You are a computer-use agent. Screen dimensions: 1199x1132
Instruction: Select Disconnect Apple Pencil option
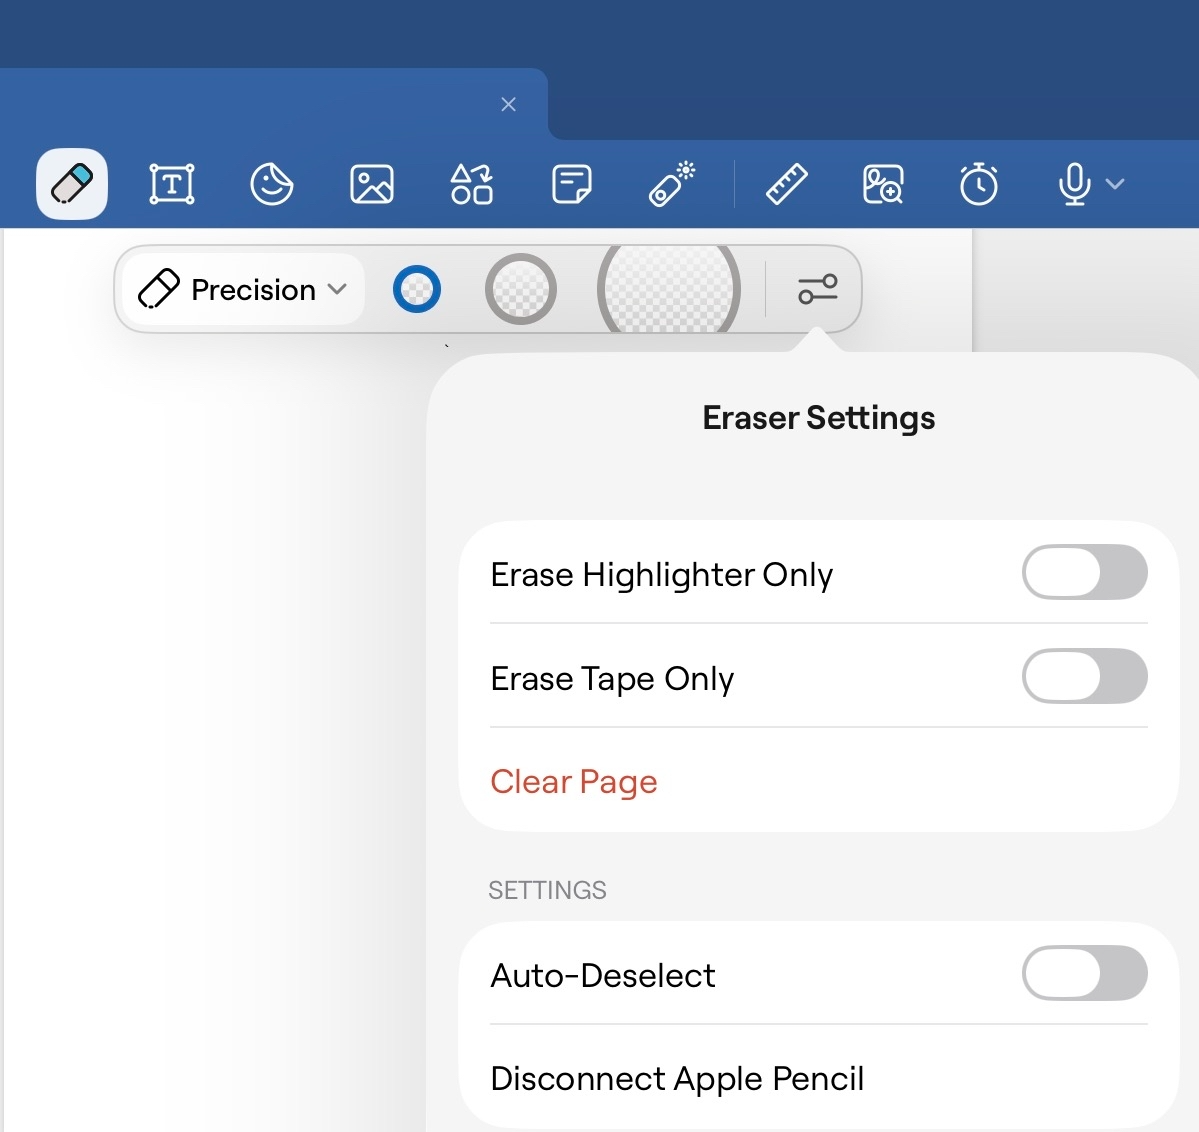(x=818, y=1078)
